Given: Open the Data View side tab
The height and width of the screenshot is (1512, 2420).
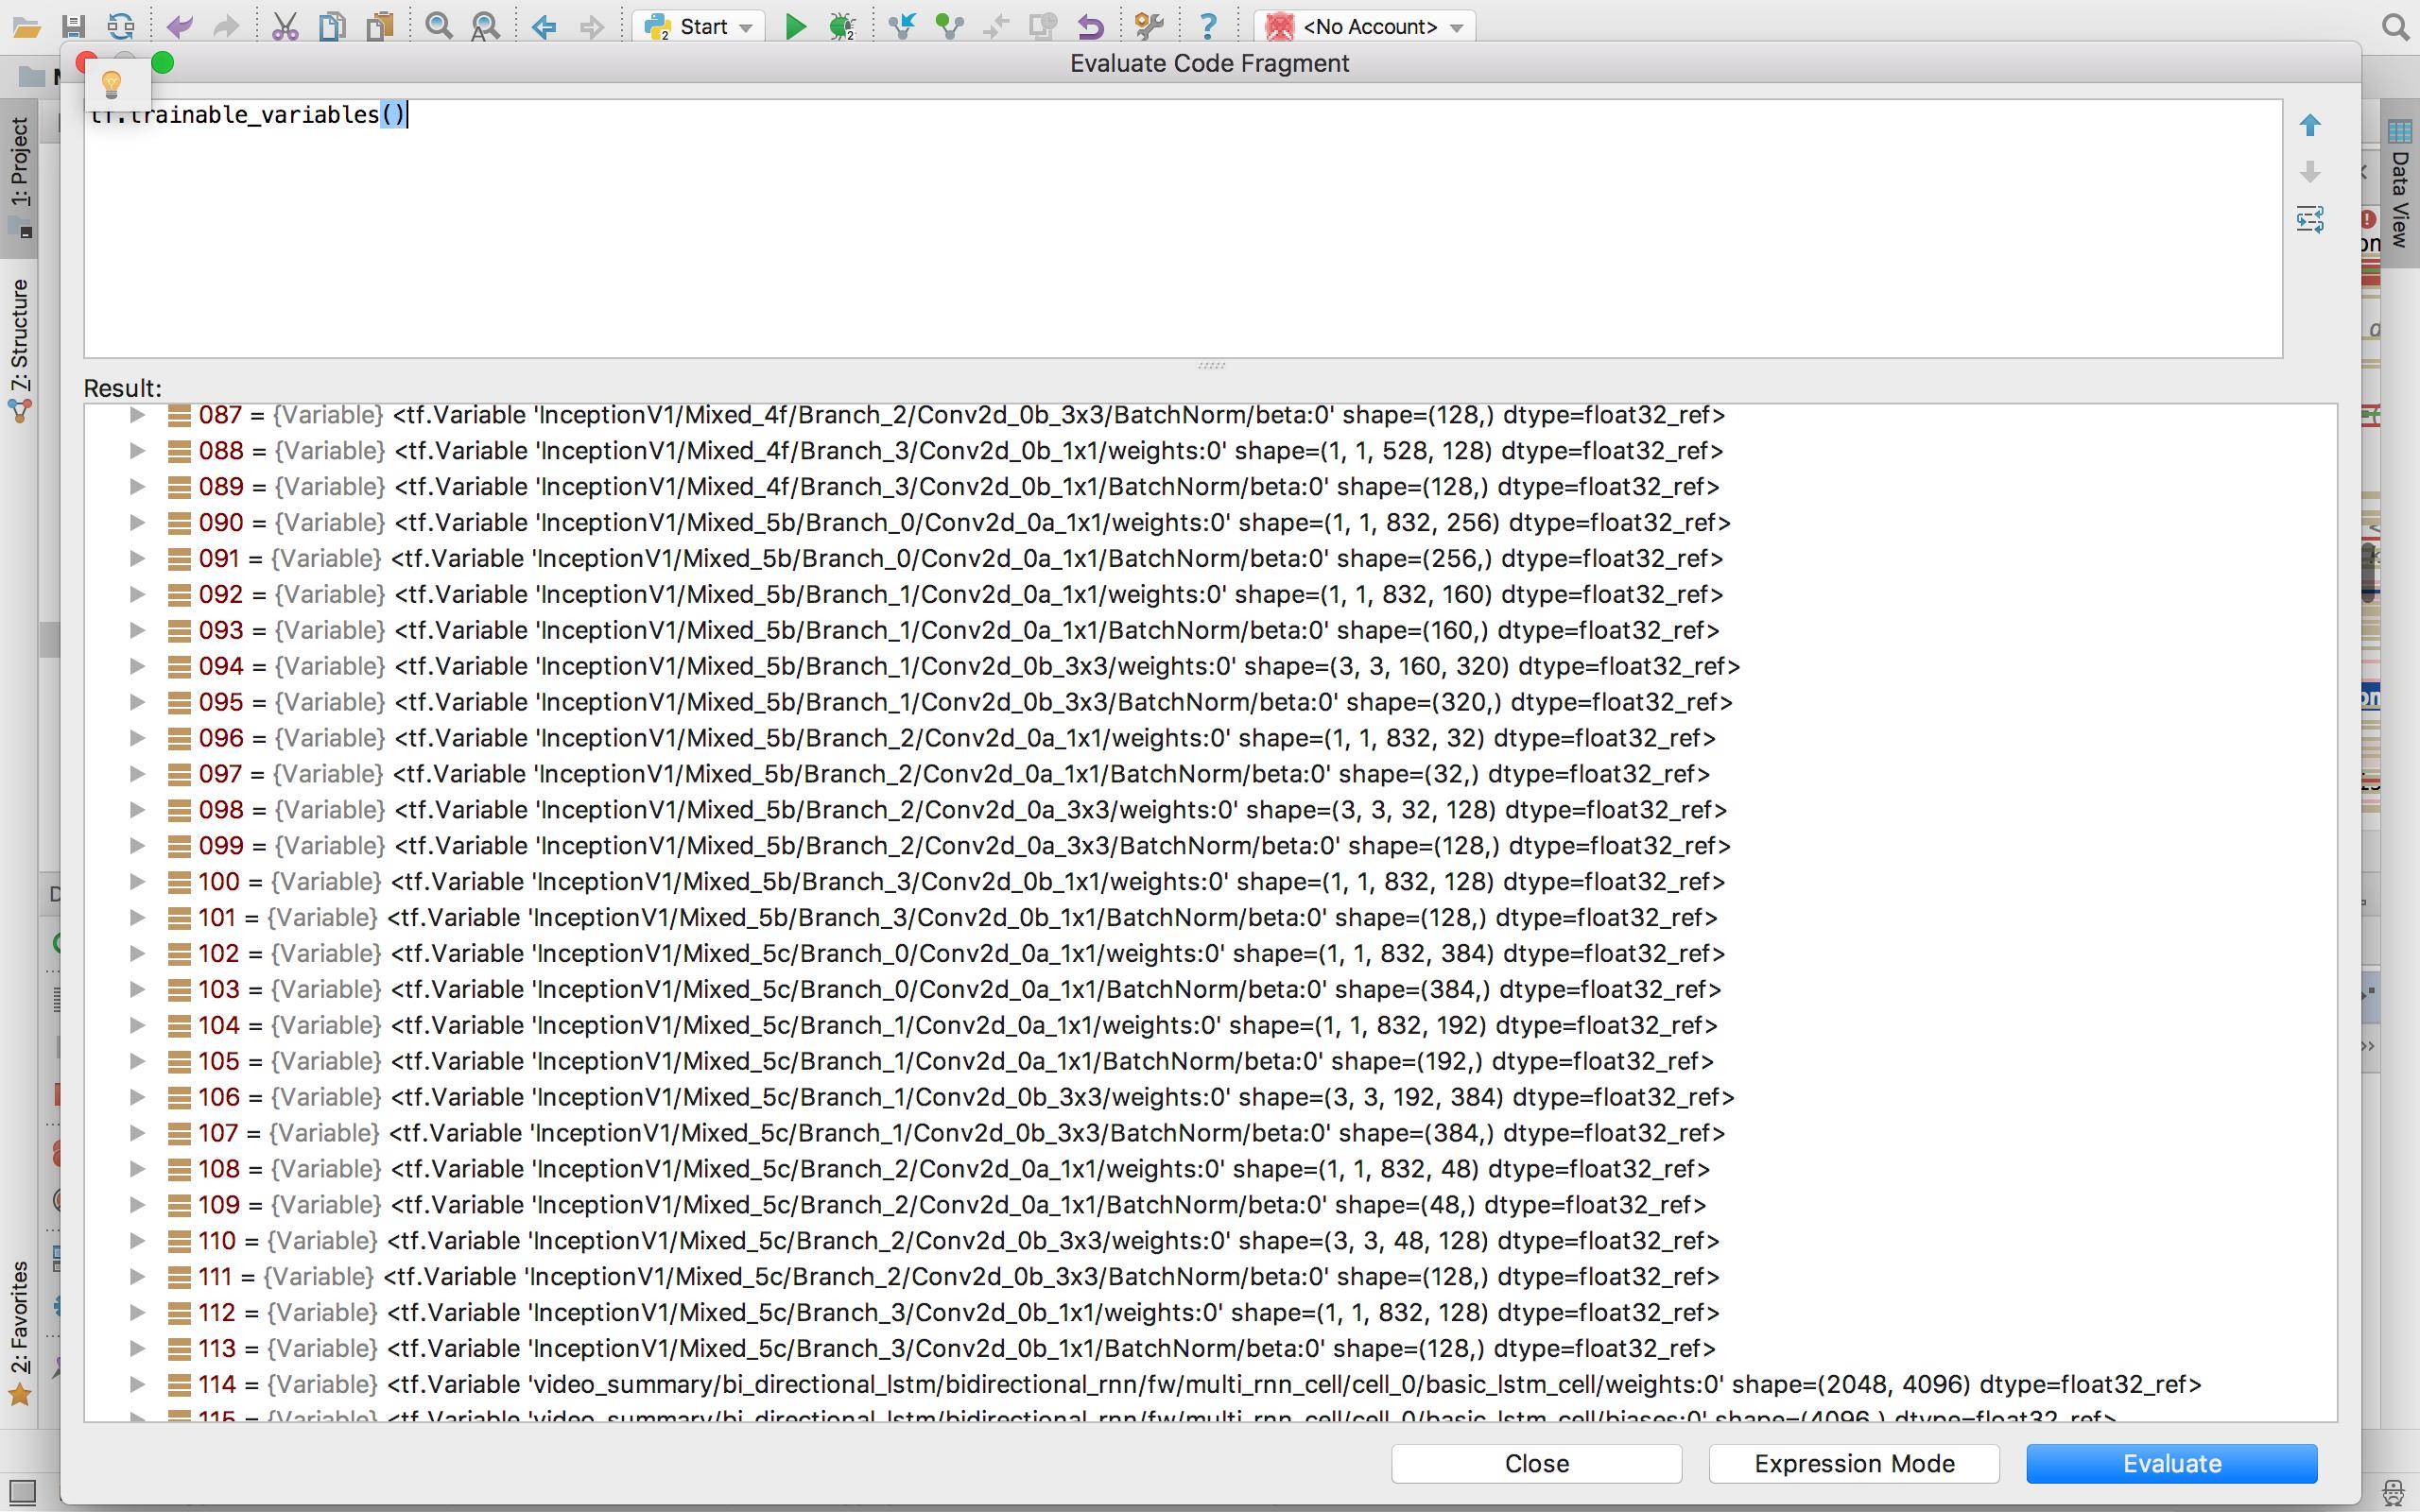Looking at the screenshot, I should [x=2399, y=195].
